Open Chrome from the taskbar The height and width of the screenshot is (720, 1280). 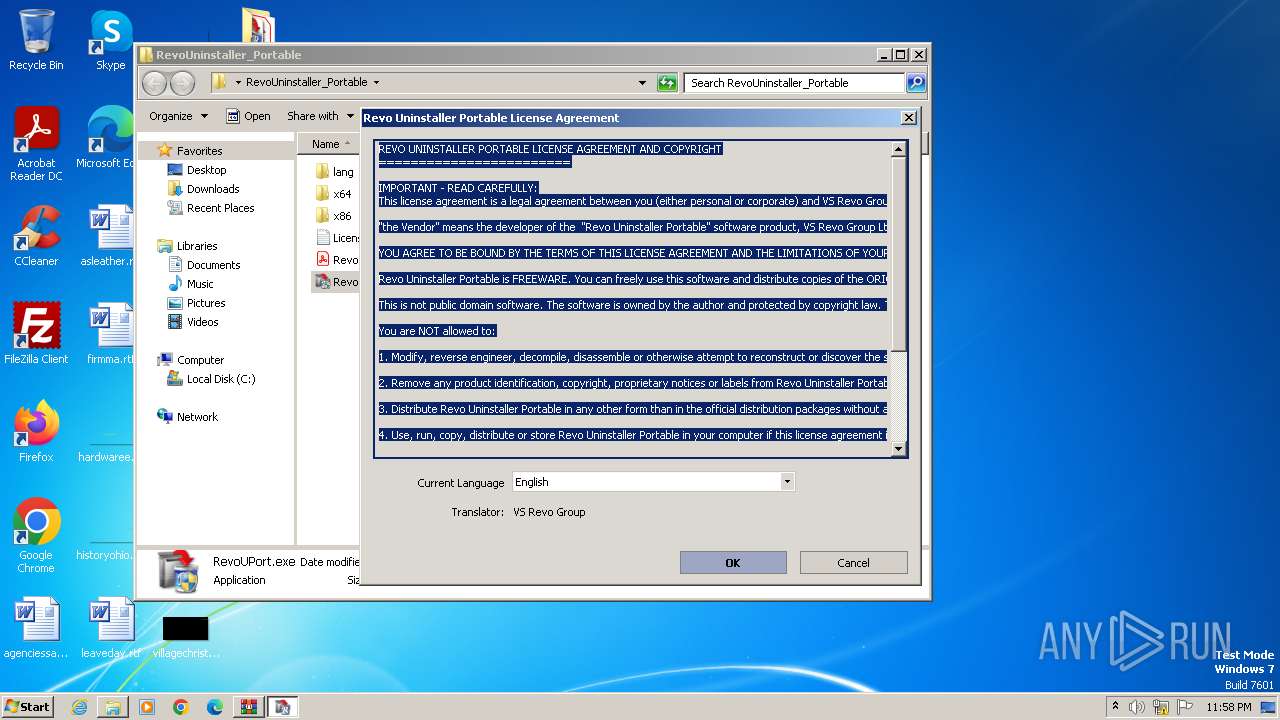point(181,707)
